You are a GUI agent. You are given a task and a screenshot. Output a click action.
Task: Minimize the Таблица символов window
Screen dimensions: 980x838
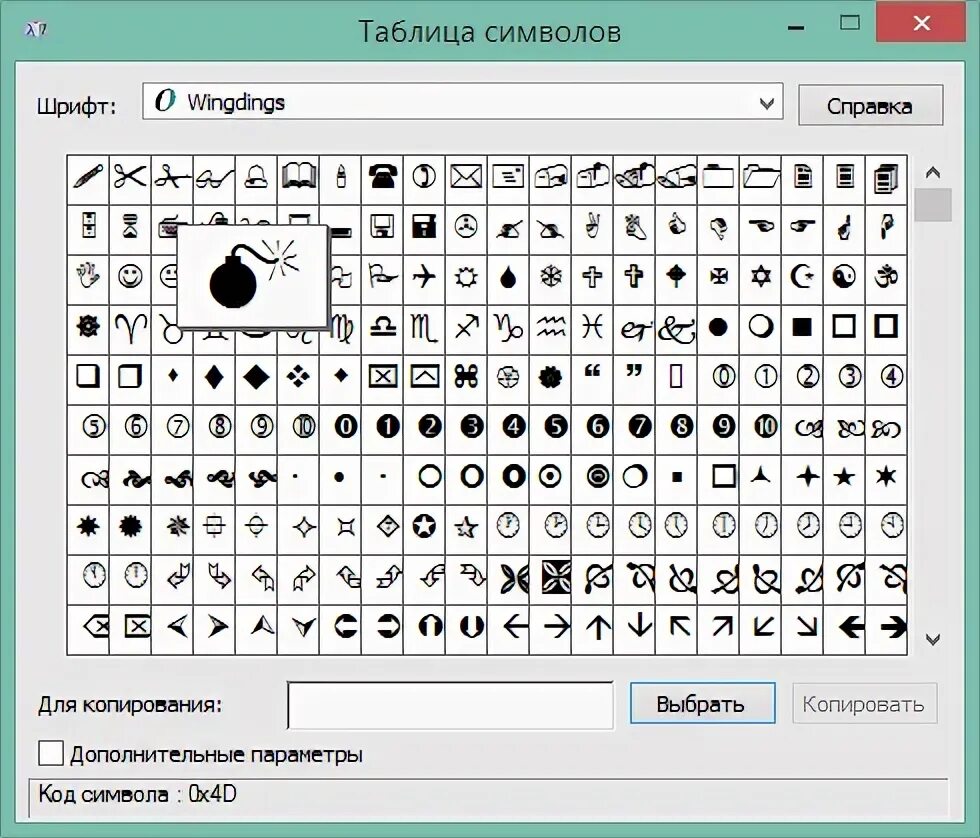tap(796, 27)
